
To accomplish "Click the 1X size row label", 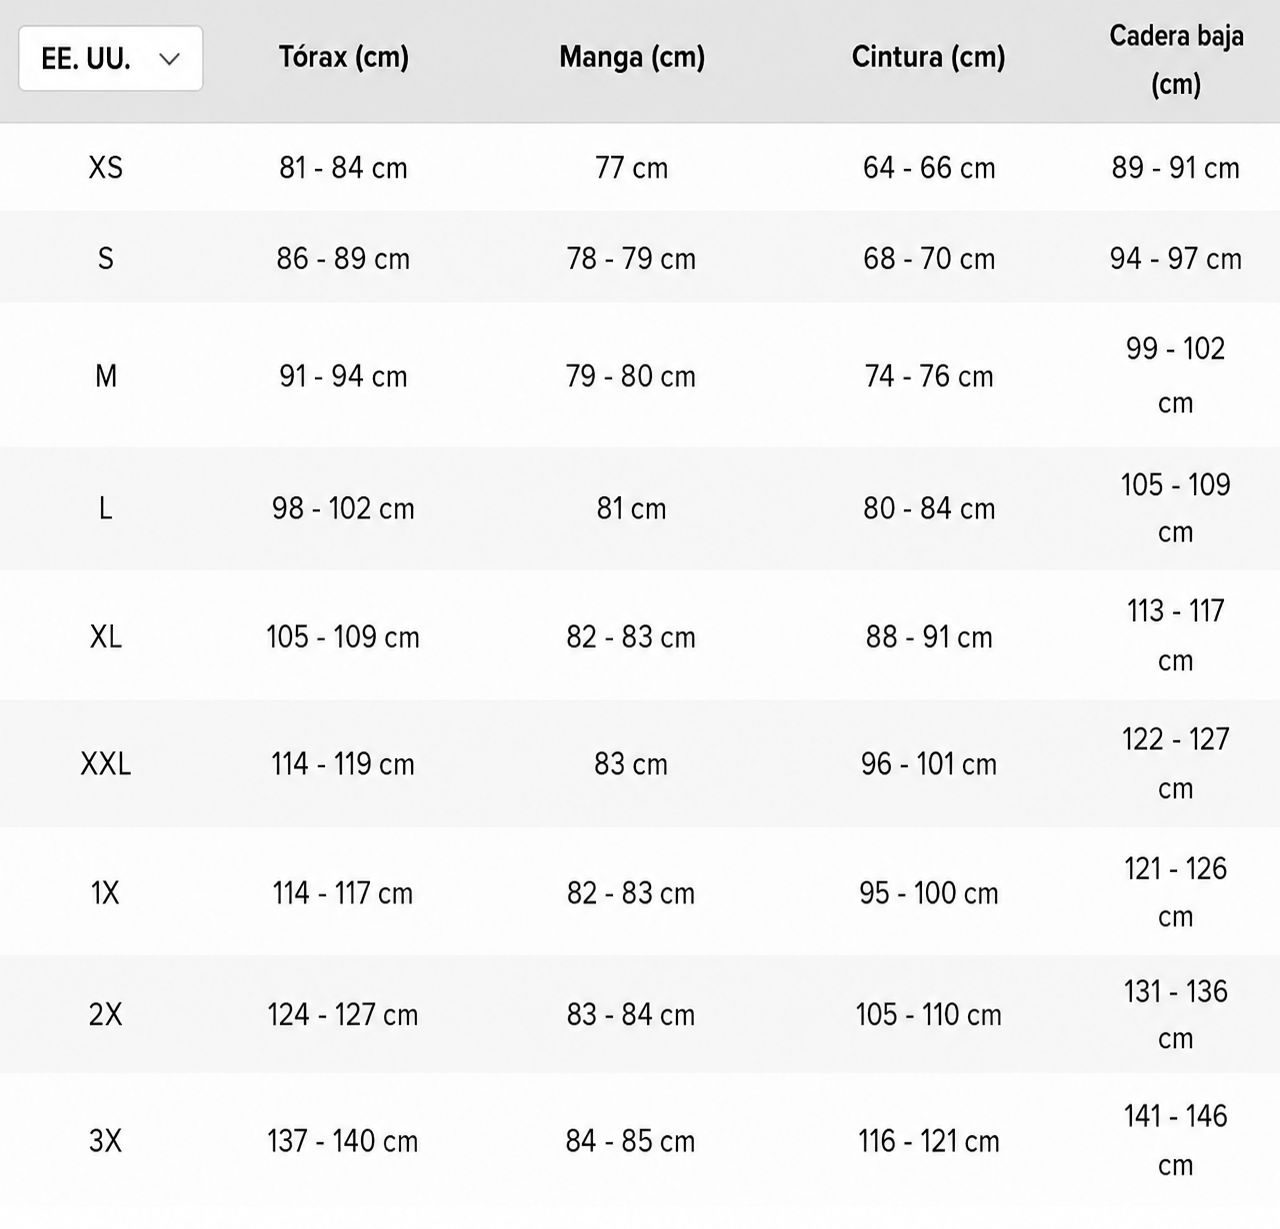I will [x=106, y=892].
